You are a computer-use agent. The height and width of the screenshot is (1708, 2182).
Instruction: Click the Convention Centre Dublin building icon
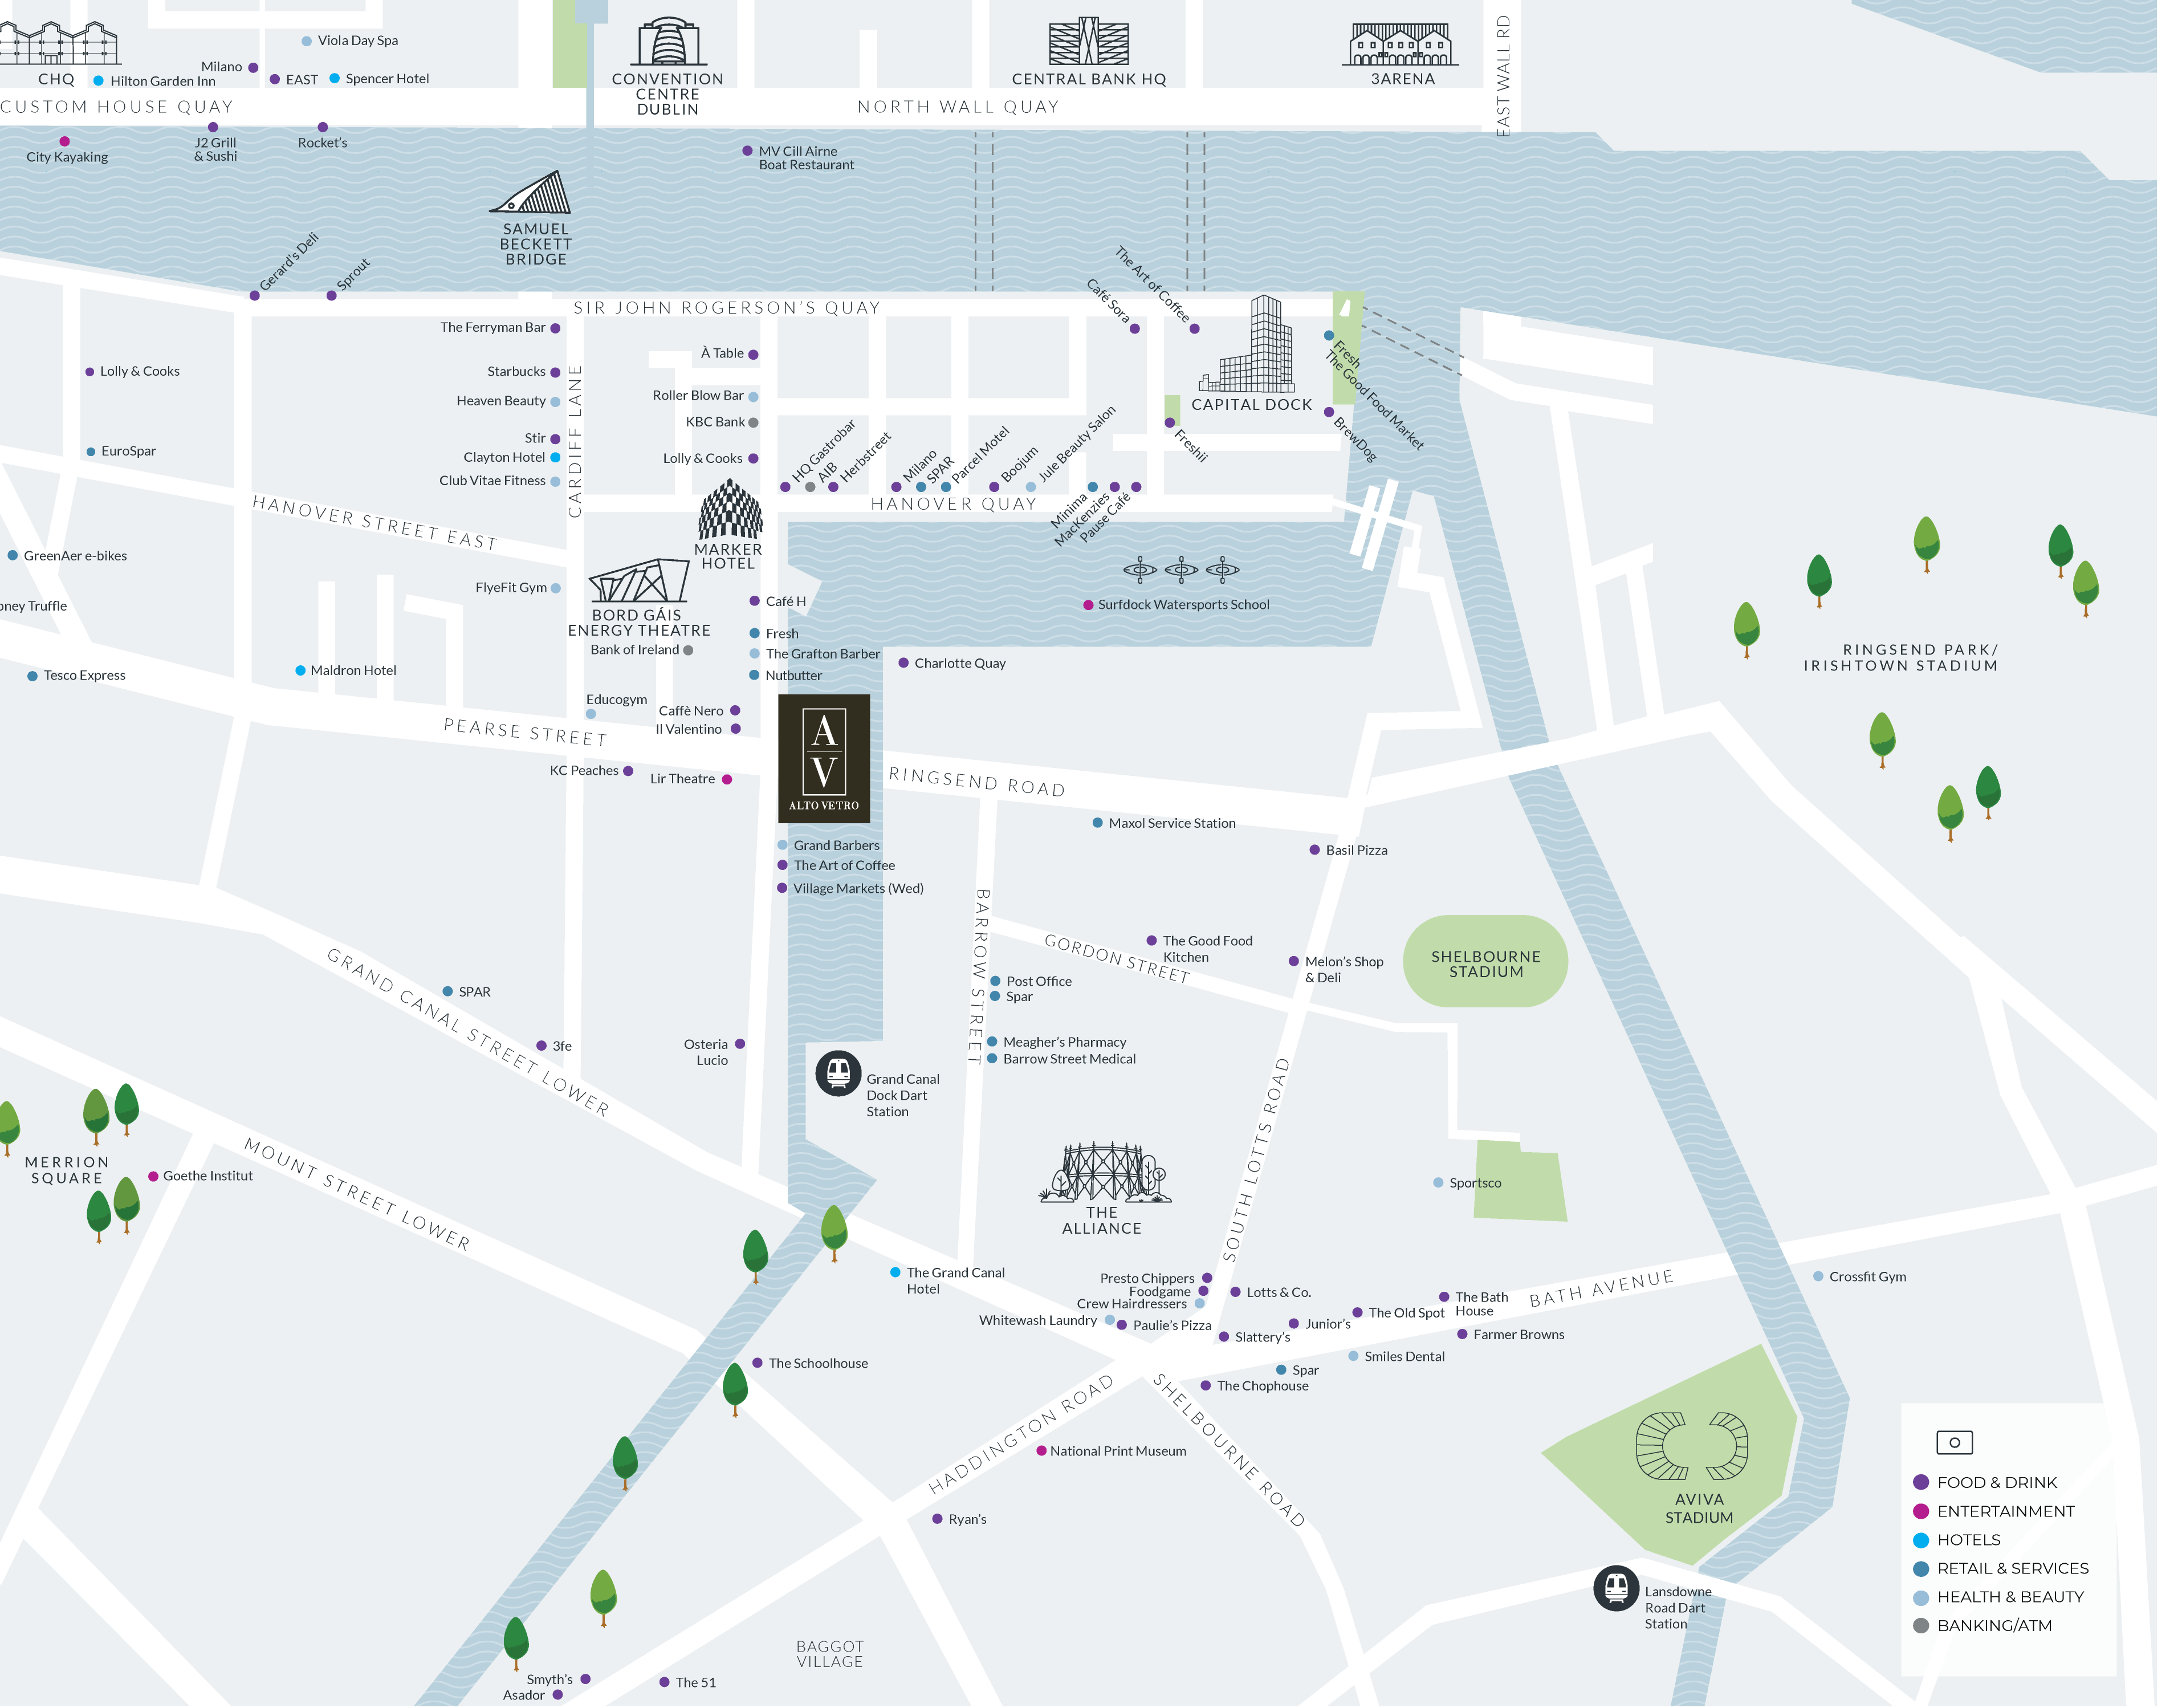[x=676, y=42]
